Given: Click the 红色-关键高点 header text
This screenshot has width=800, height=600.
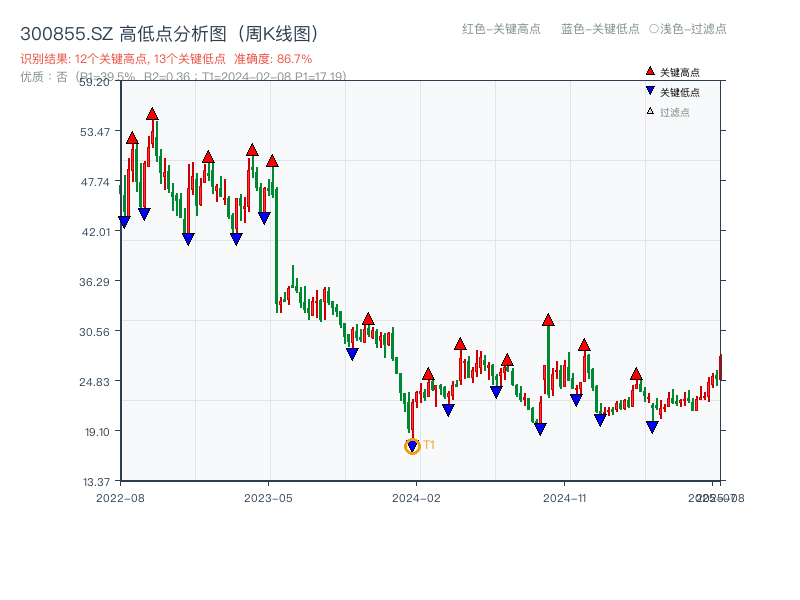Looking at the screenshot, I should click(x=501, y=29).
